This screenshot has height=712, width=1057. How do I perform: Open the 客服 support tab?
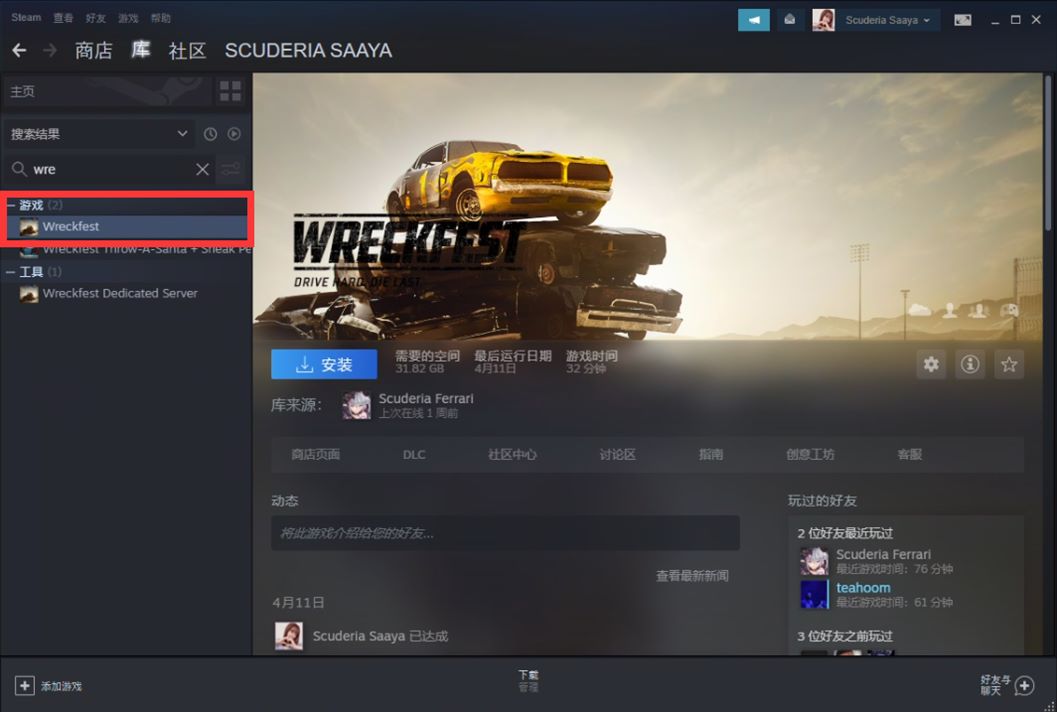pyautogui.click(x=909, y=454)
